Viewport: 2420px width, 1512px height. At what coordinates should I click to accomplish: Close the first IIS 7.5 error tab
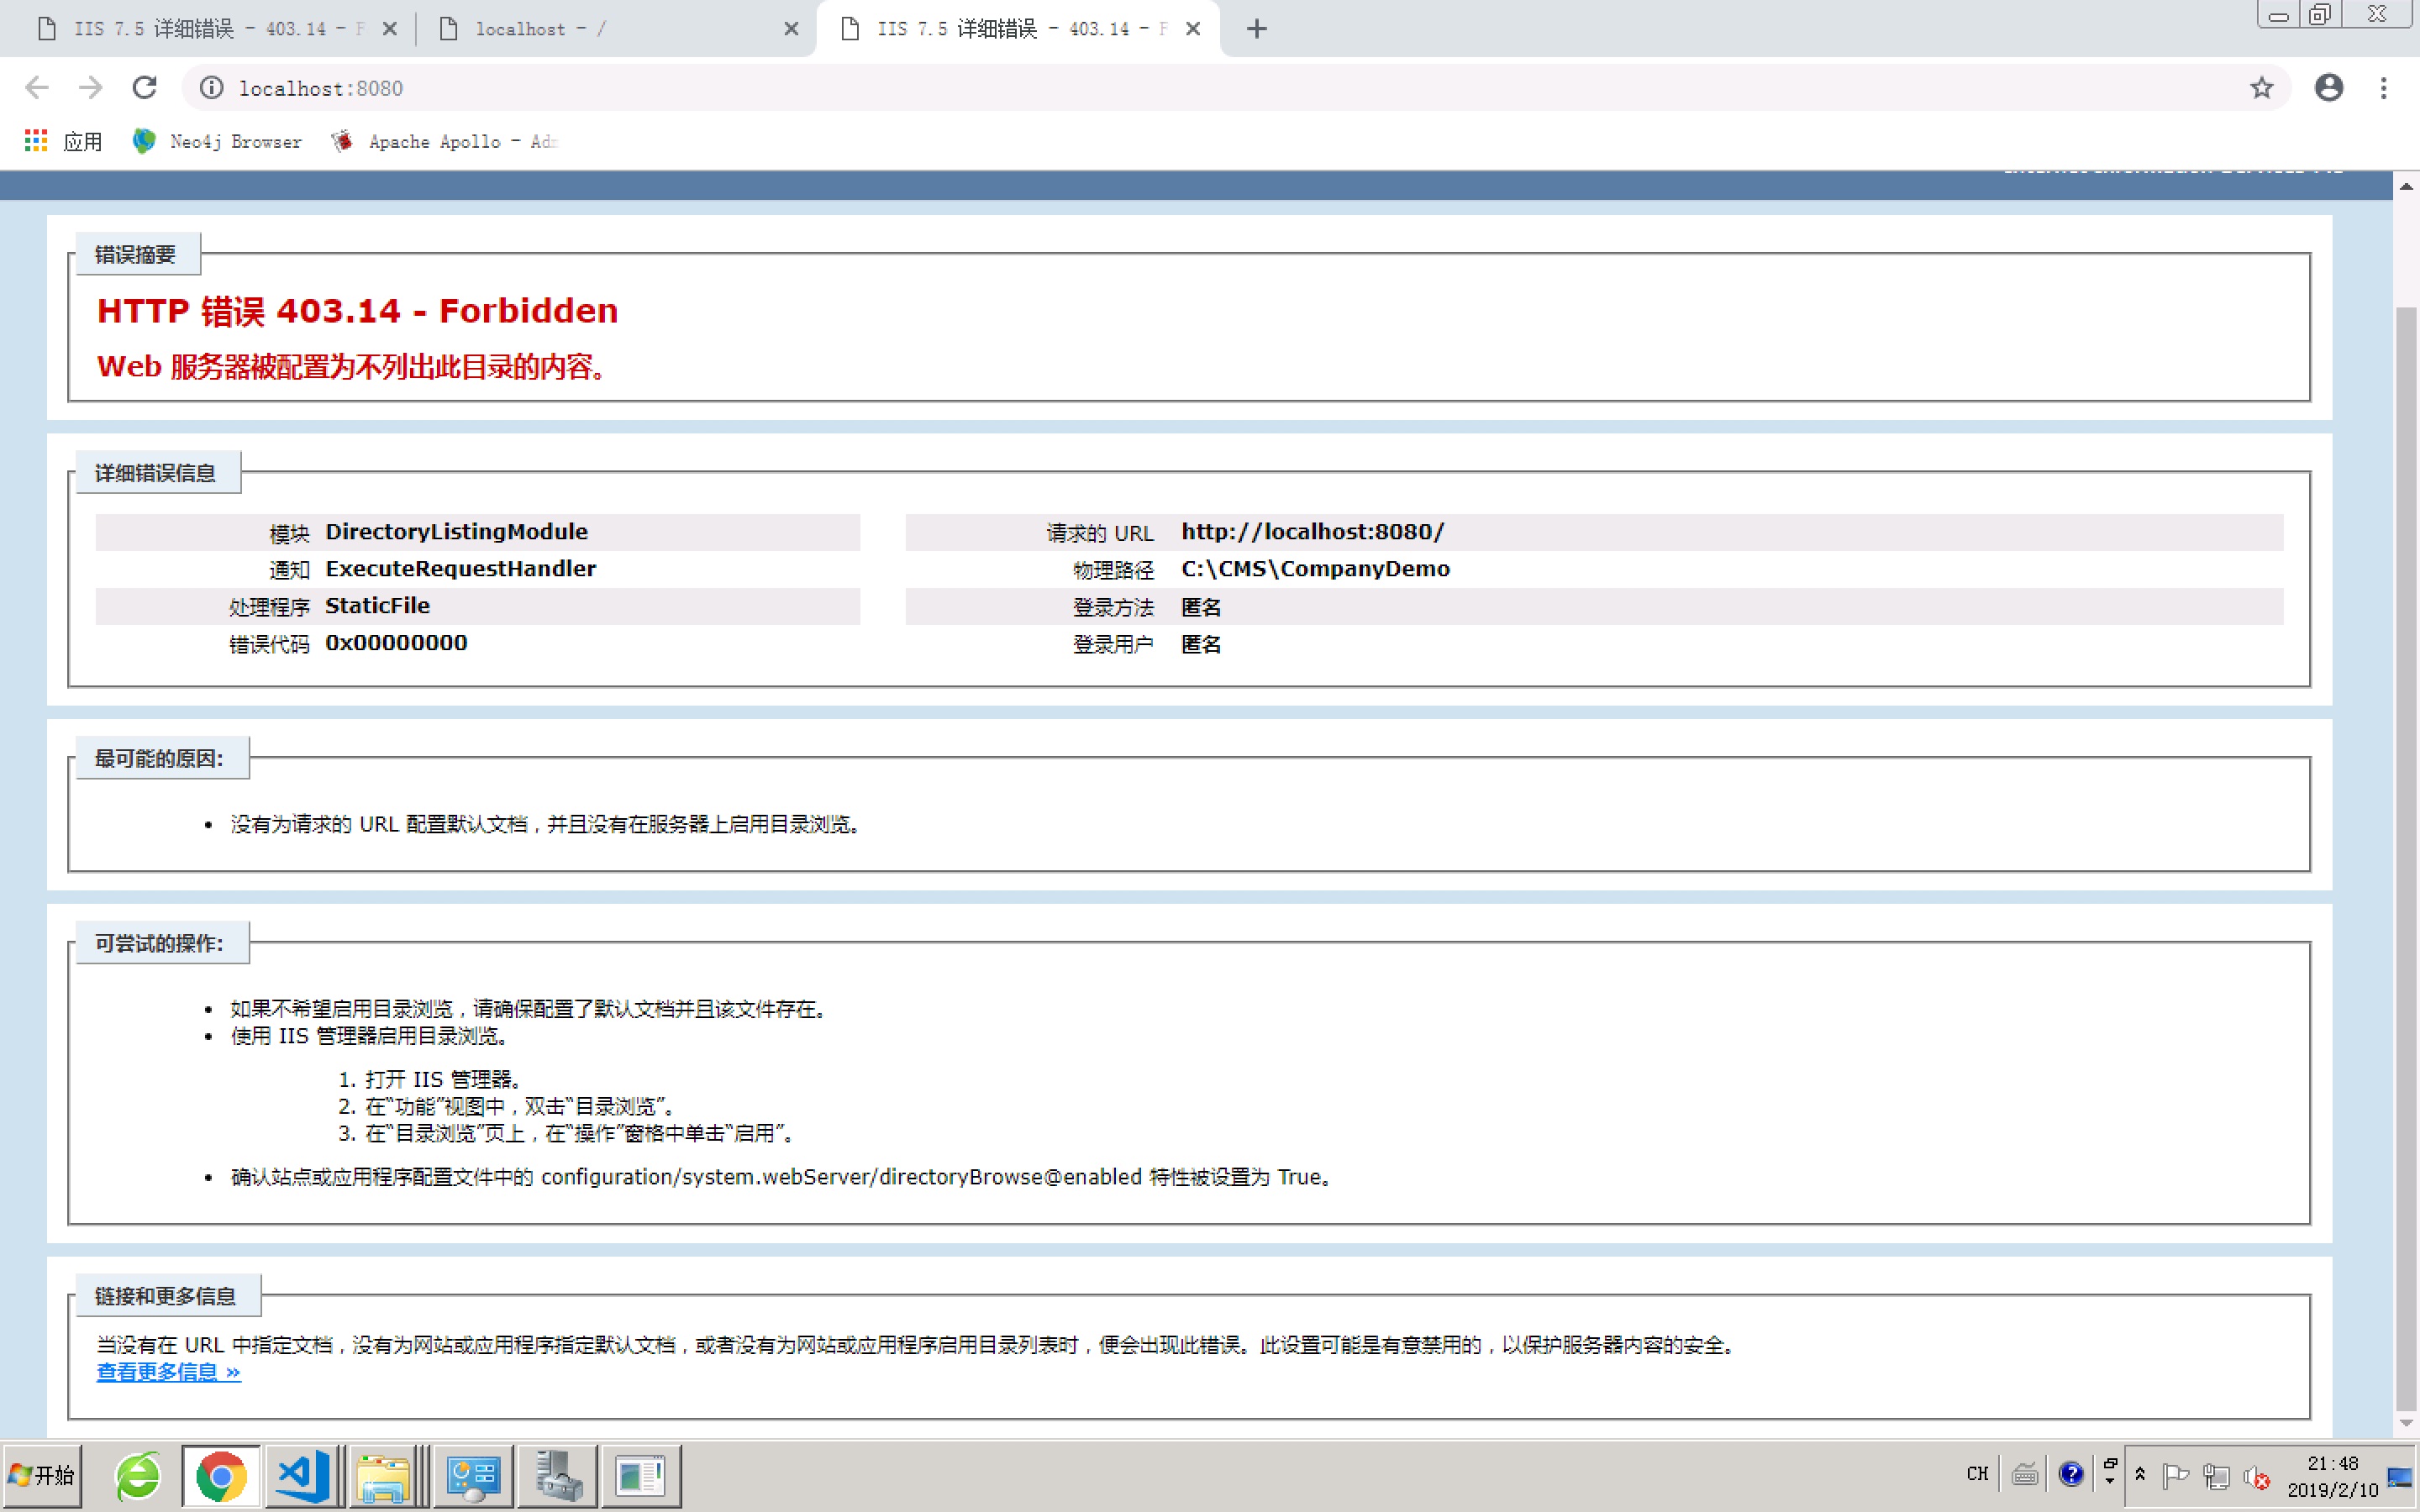[x=390, y=29]
